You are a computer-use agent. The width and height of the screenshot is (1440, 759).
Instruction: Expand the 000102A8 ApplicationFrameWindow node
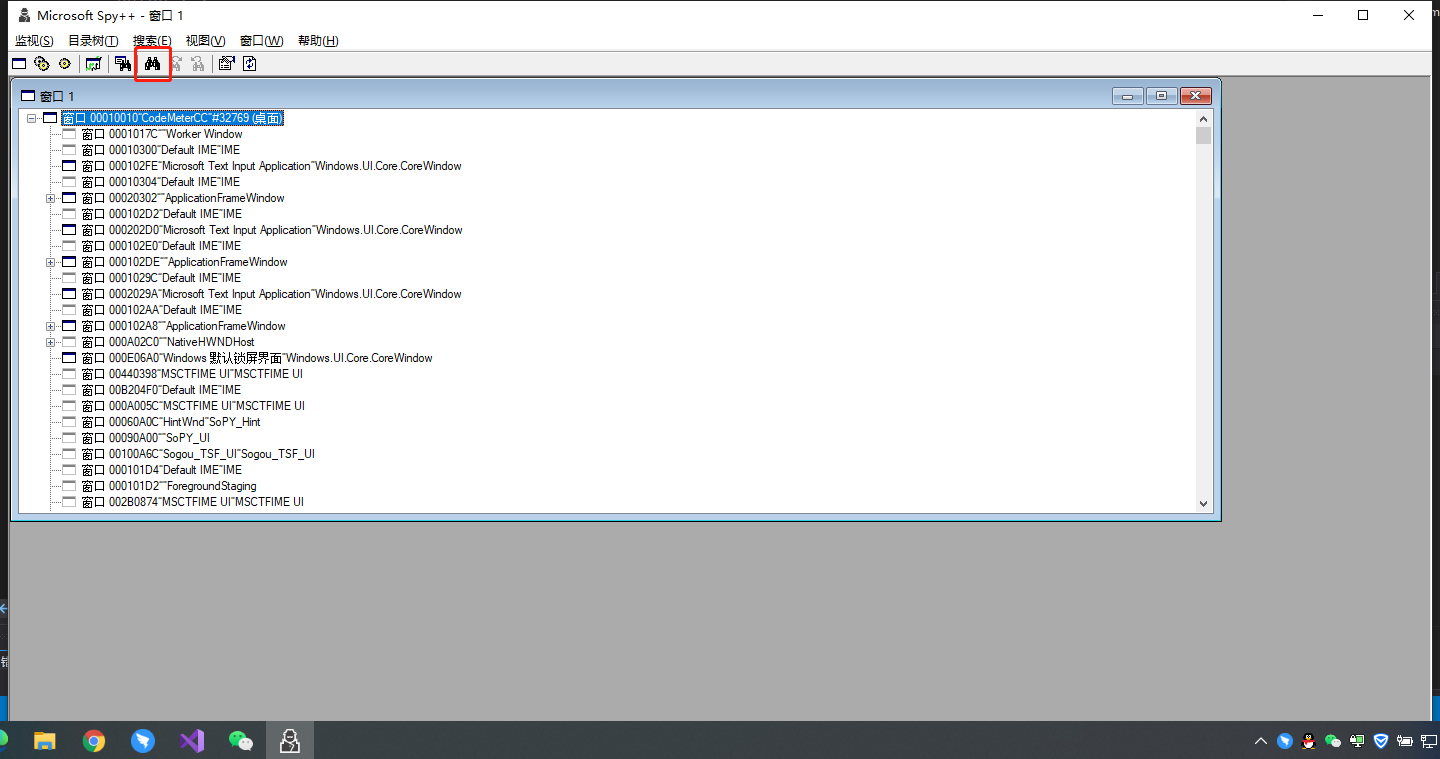50,326
